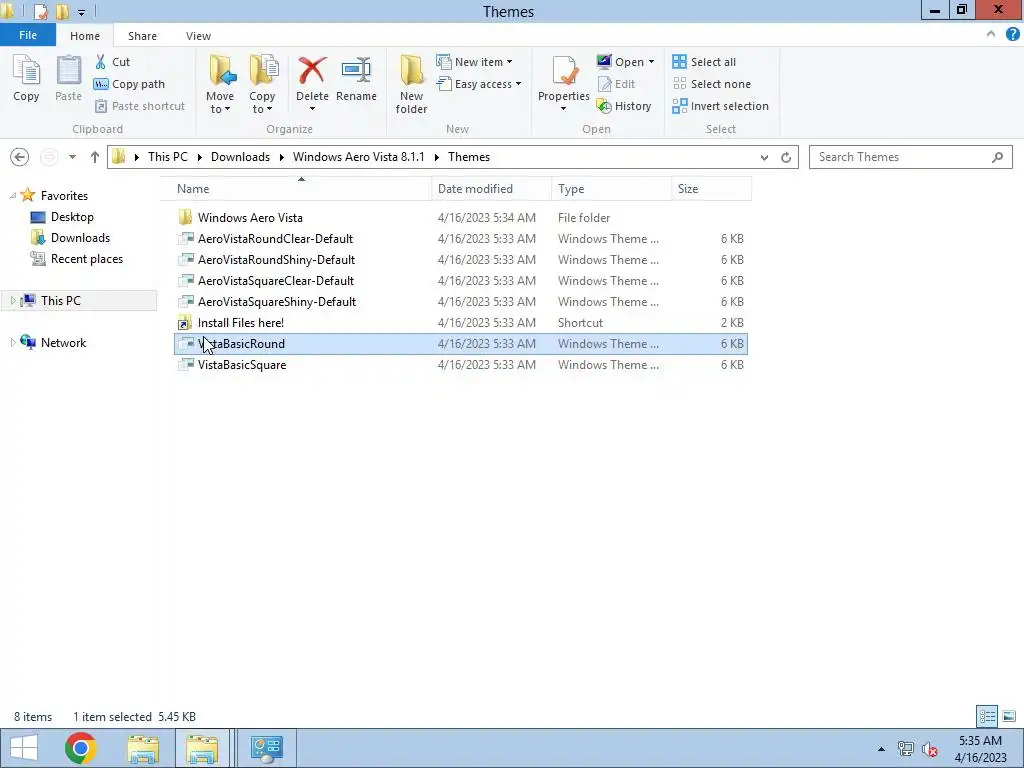Screen dimensions: 1024x768
Task: Open Google Chrome from taskbar
Action: tap(81, 748)
